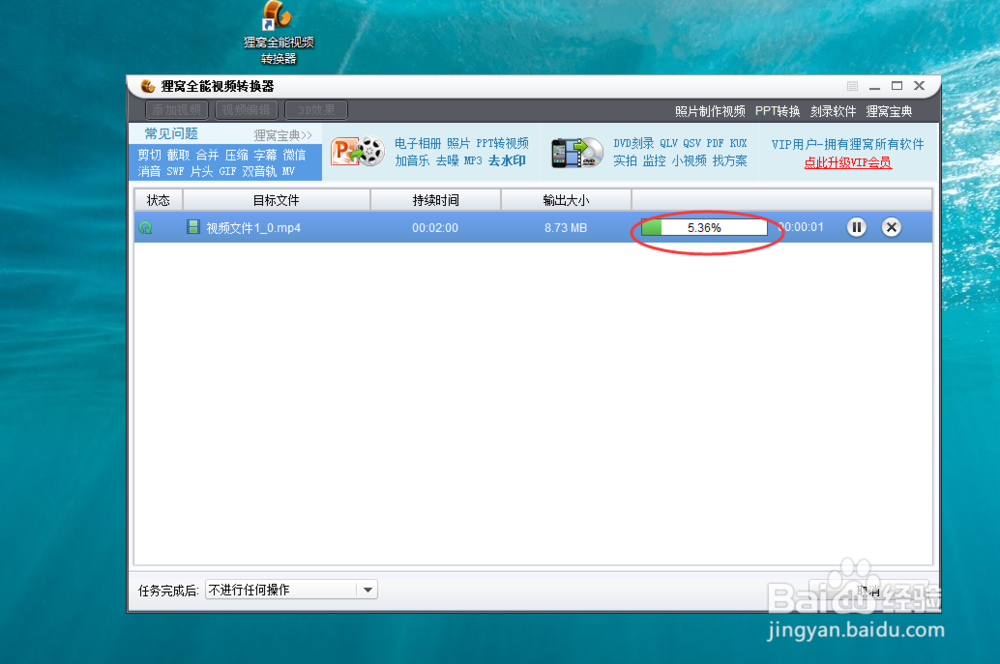Pause the 视频文件1_0.mp4 conversion
The height and width of the screenshot is (664, 1000).
click(857, 227)
